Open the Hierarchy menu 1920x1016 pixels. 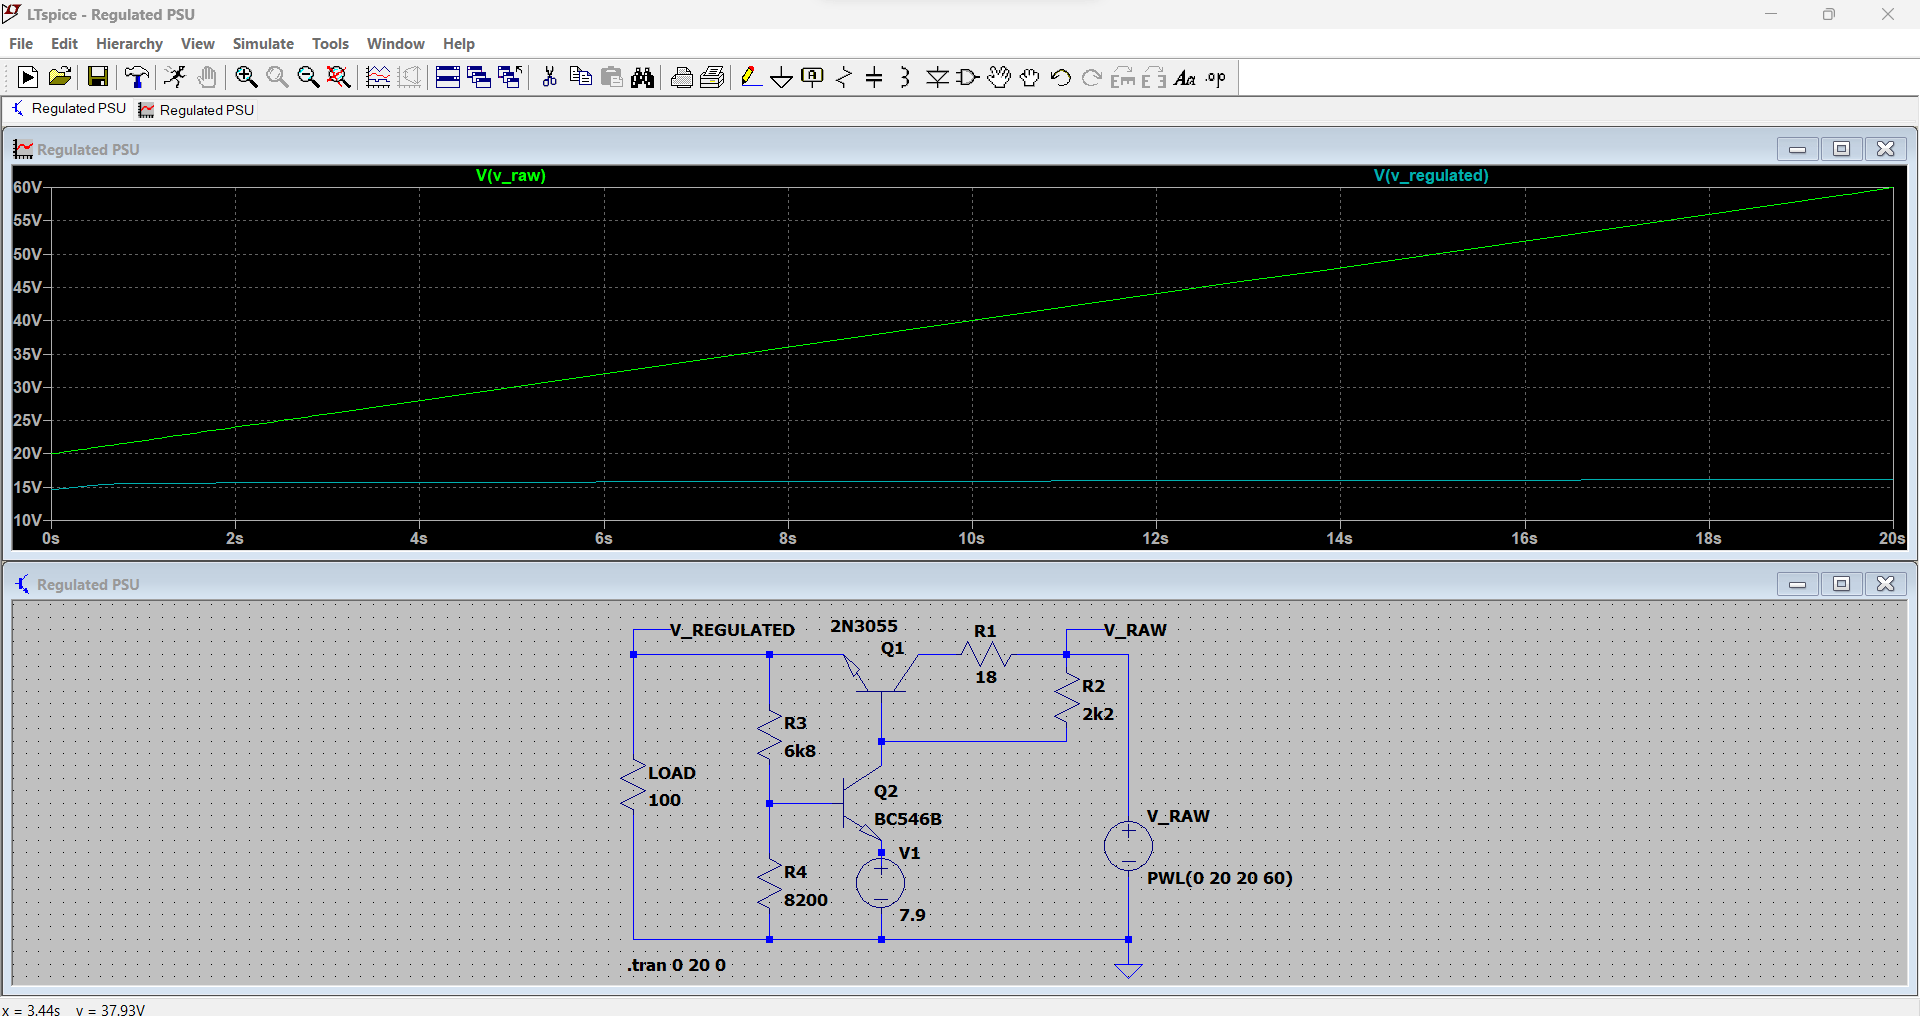129,43
